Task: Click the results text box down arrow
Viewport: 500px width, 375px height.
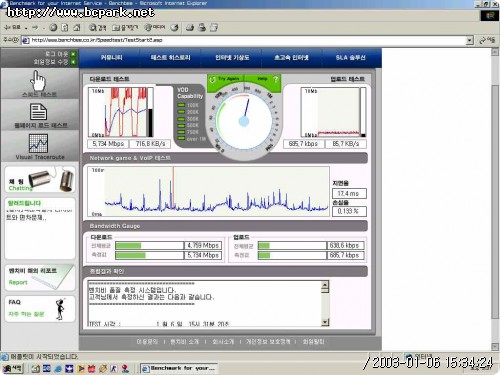Action: pyautogui.click(x=325, y=322)
